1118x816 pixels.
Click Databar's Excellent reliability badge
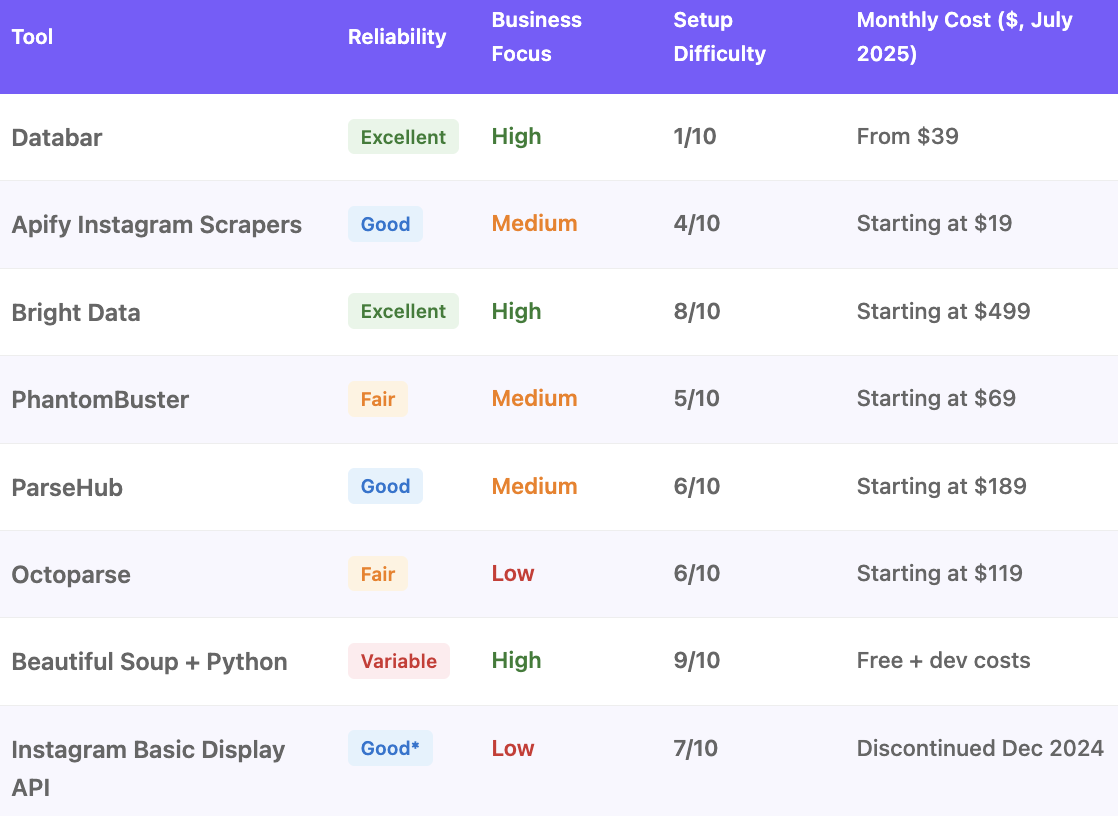404,137
